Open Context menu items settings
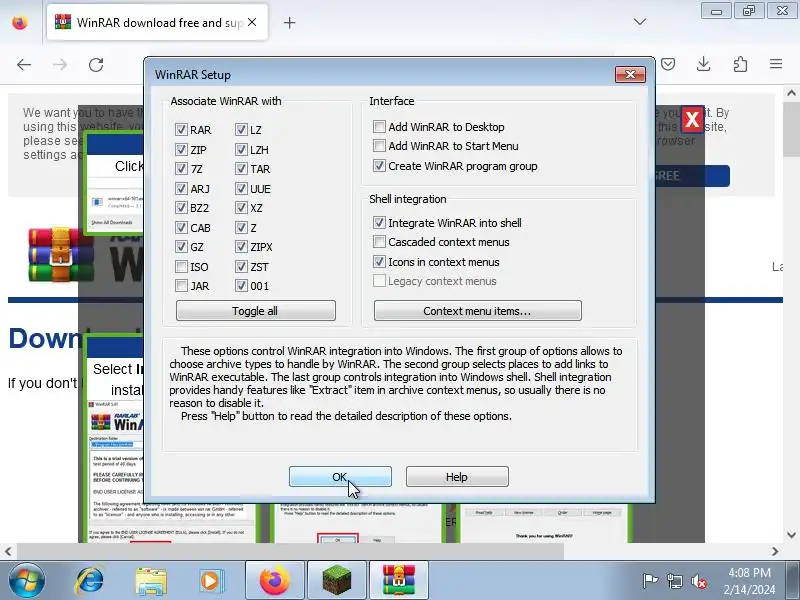 (478, 311)
